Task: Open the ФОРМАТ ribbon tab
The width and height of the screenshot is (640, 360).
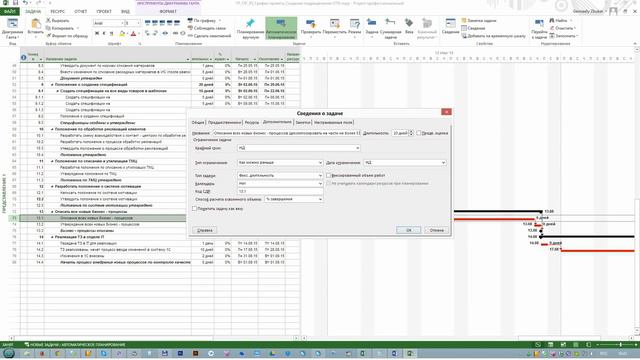Action: point(168,11)
